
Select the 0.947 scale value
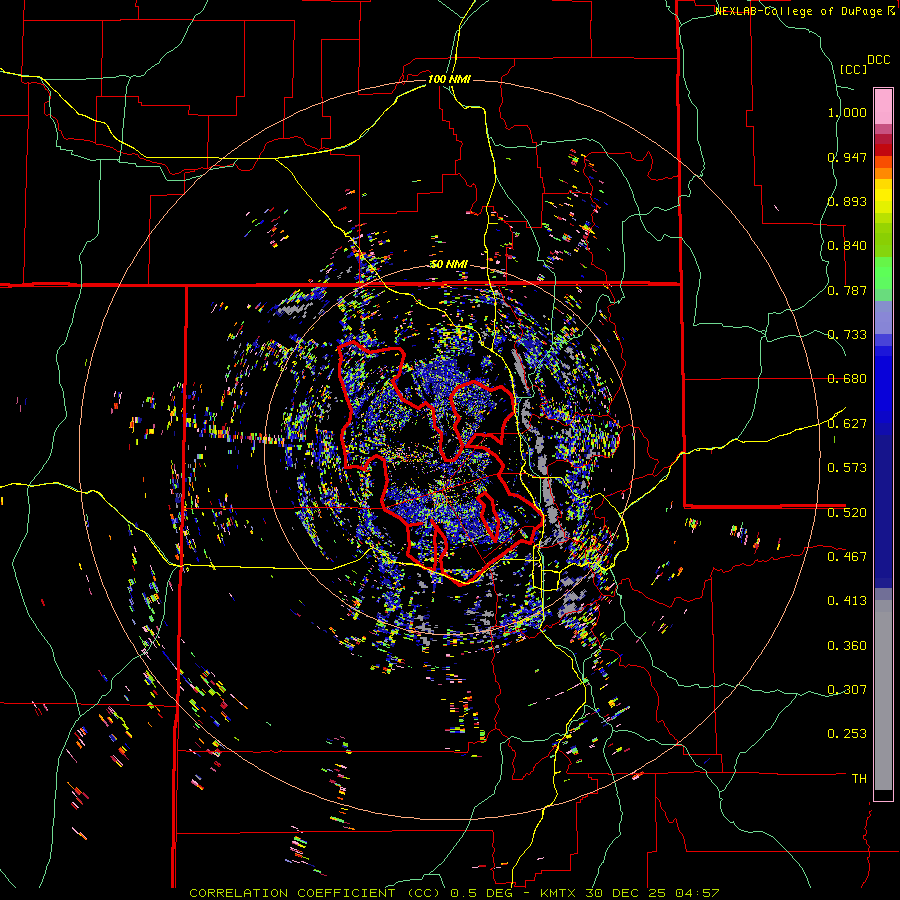847,157
